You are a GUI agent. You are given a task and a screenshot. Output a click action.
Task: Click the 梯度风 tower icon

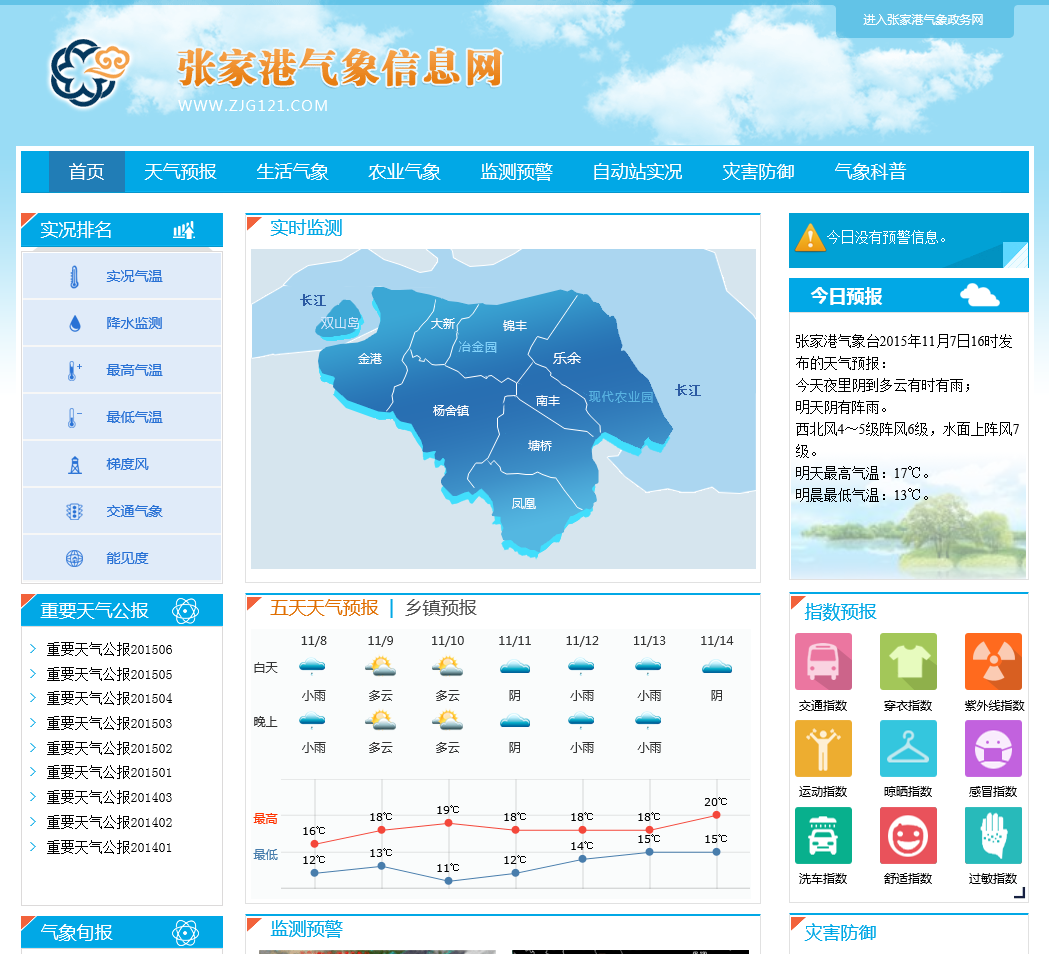[75, 464]
